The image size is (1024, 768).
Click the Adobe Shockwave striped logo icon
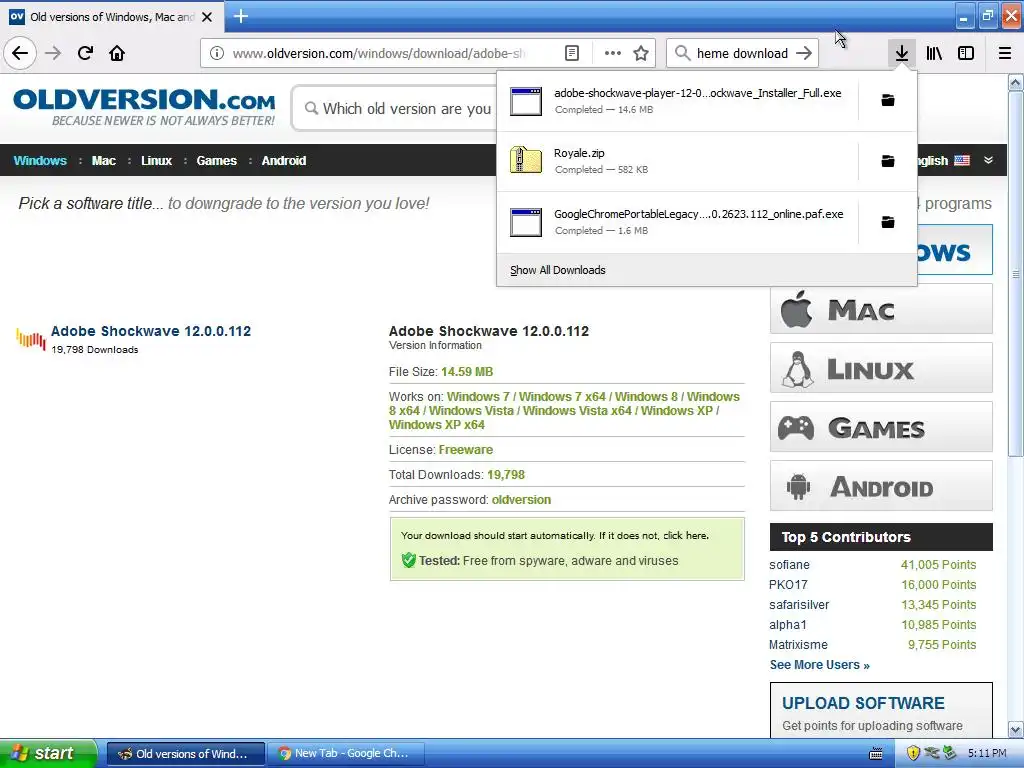31,338
